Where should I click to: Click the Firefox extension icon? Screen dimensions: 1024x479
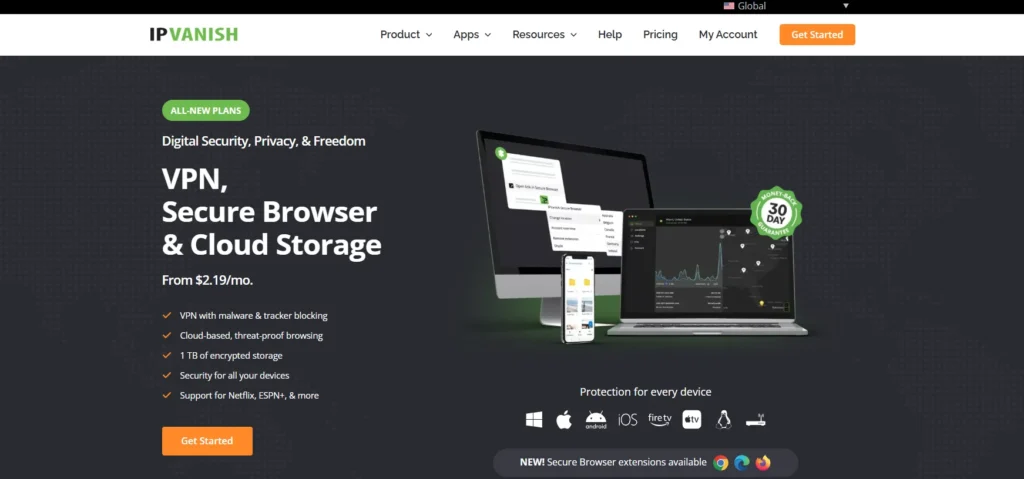point(764,462)
